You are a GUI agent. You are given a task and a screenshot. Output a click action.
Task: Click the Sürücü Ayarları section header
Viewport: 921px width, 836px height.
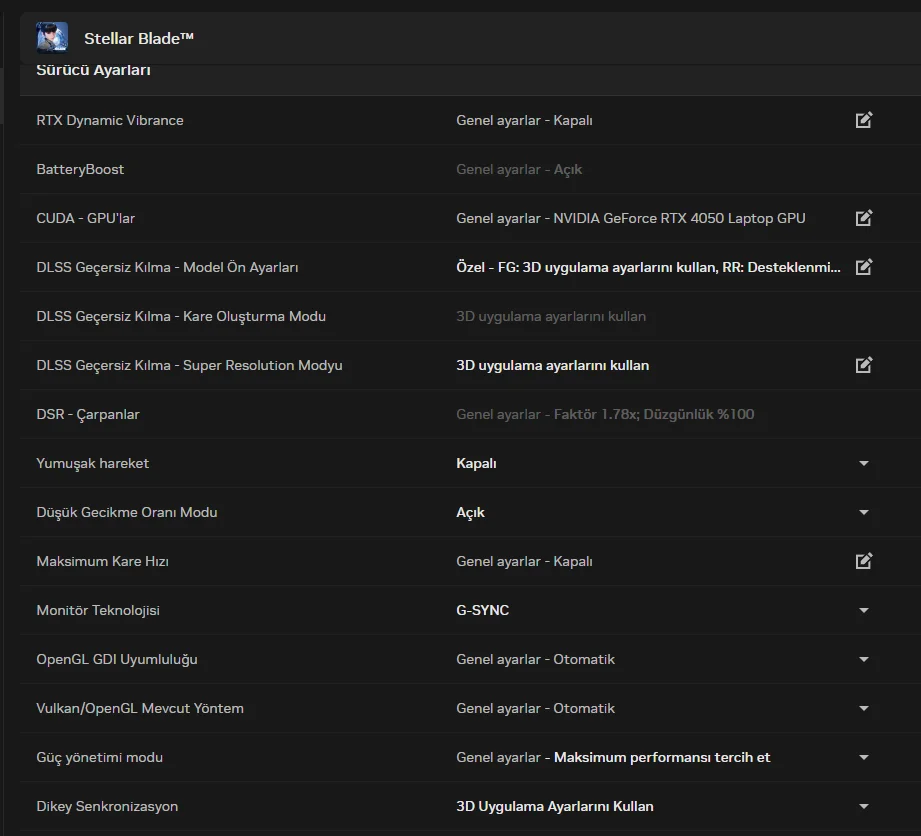pyautogui.click(x=93, y=71)
